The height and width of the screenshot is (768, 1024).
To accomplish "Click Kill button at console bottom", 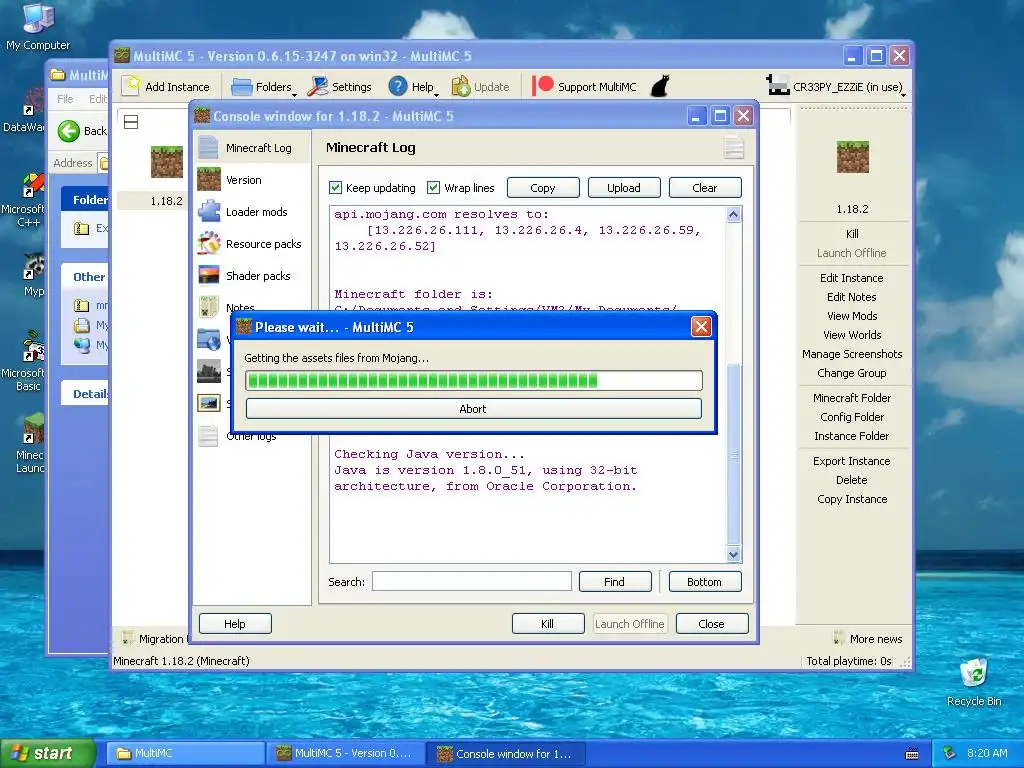I will pyautogui.click(x=547, y=624).
